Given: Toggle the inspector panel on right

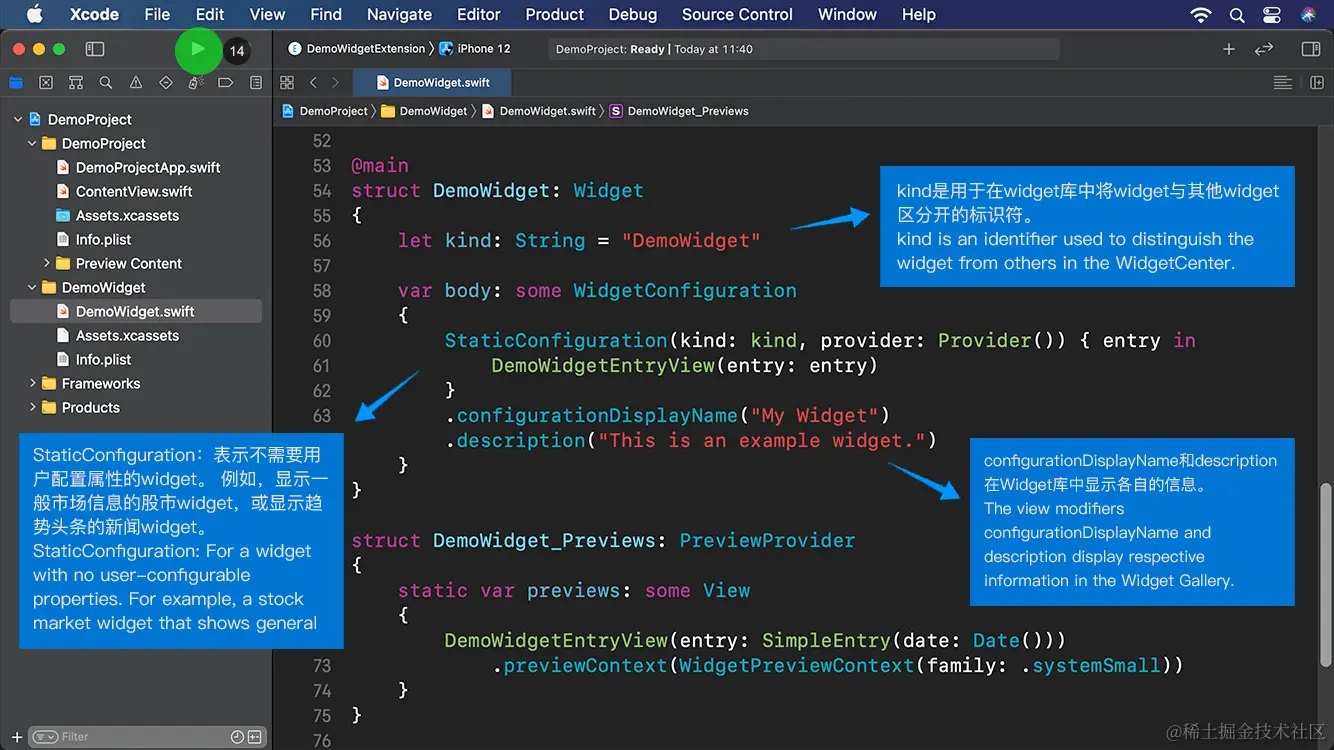Looking at the screenshot, I should pyautogui.click(x=1311, y=49).
